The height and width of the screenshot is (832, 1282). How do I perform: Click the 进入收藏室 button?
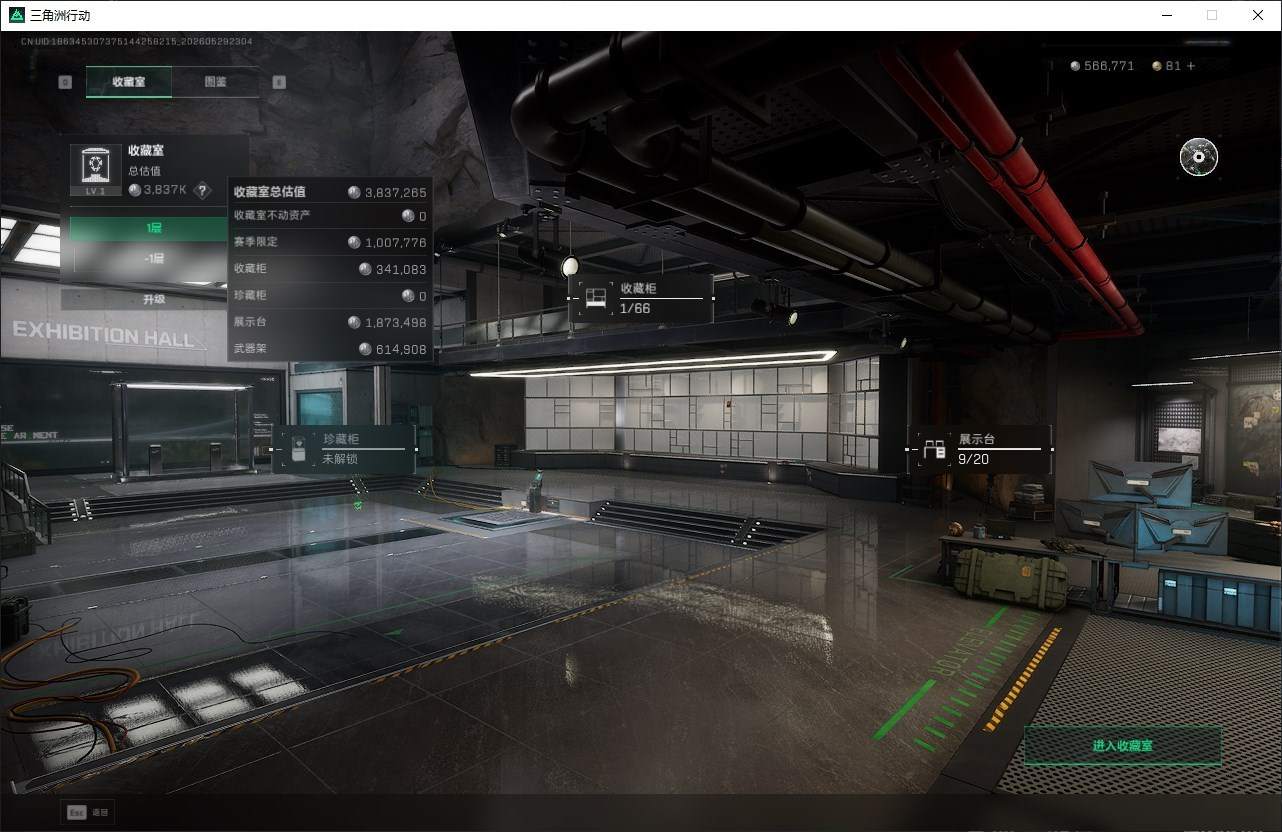pos(1122,746)
